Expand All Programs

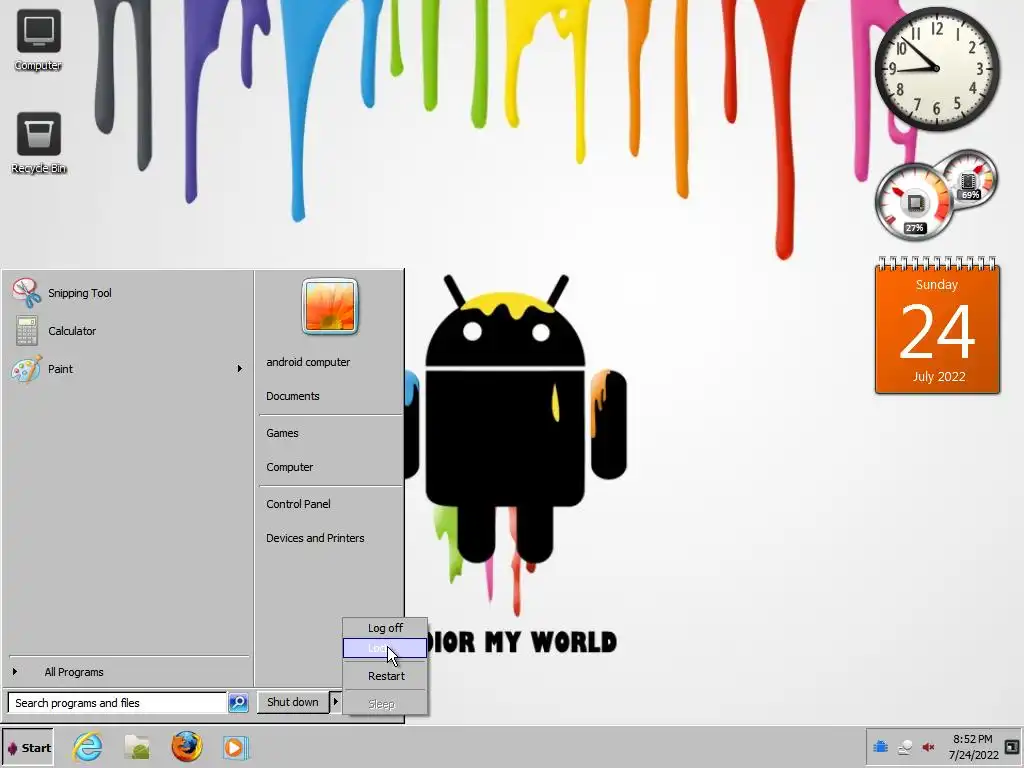(x=128, y=672)
